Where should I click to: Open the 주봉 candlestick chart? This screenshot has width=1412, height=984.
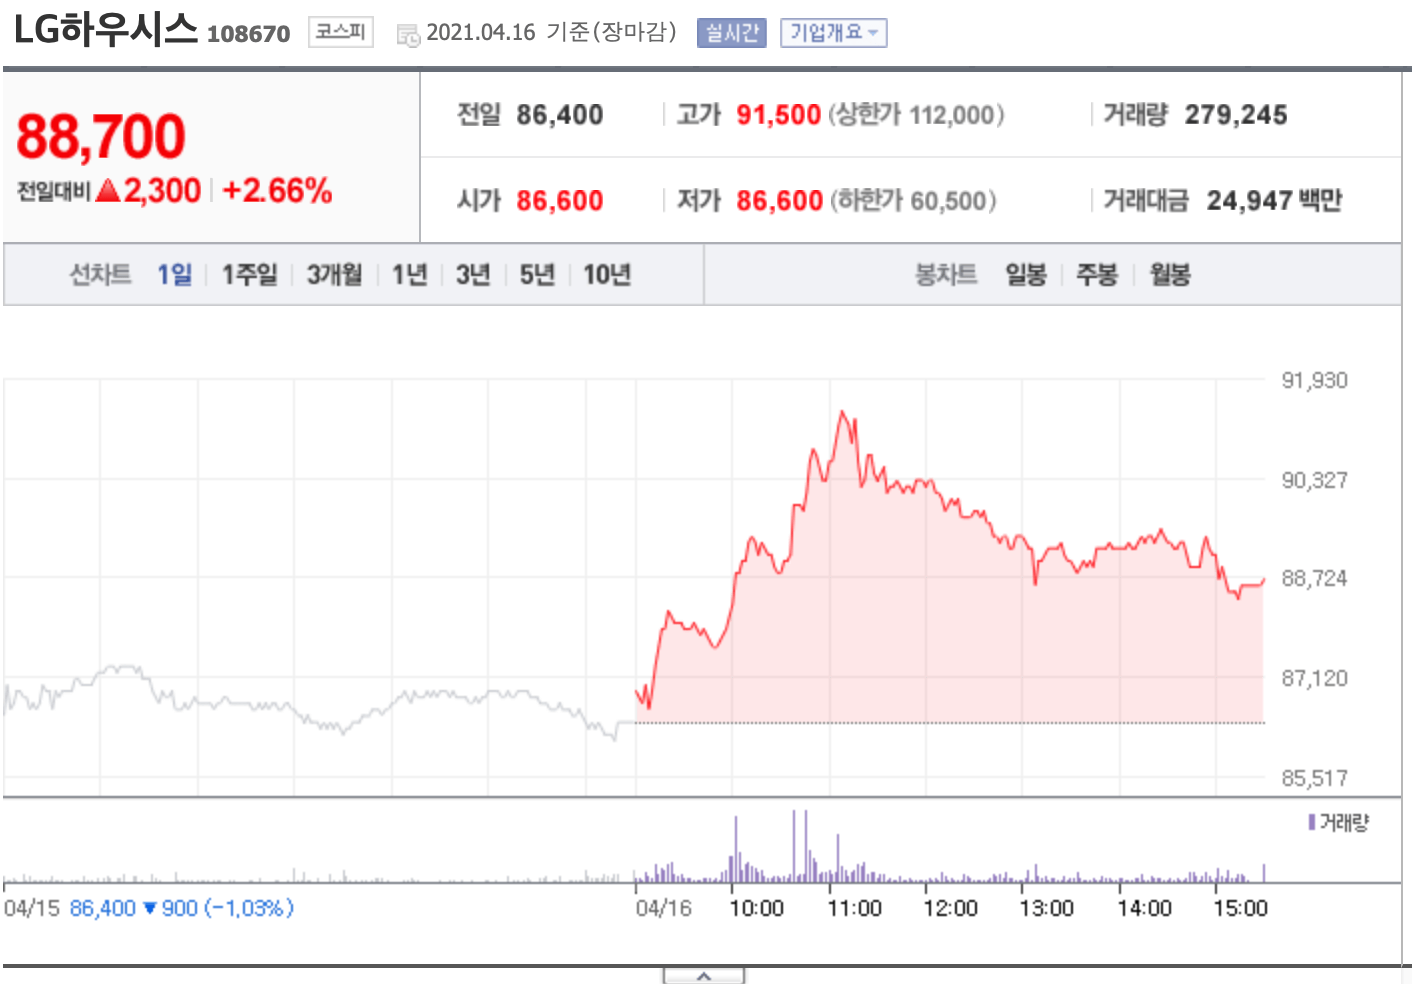pos(1097,275)
